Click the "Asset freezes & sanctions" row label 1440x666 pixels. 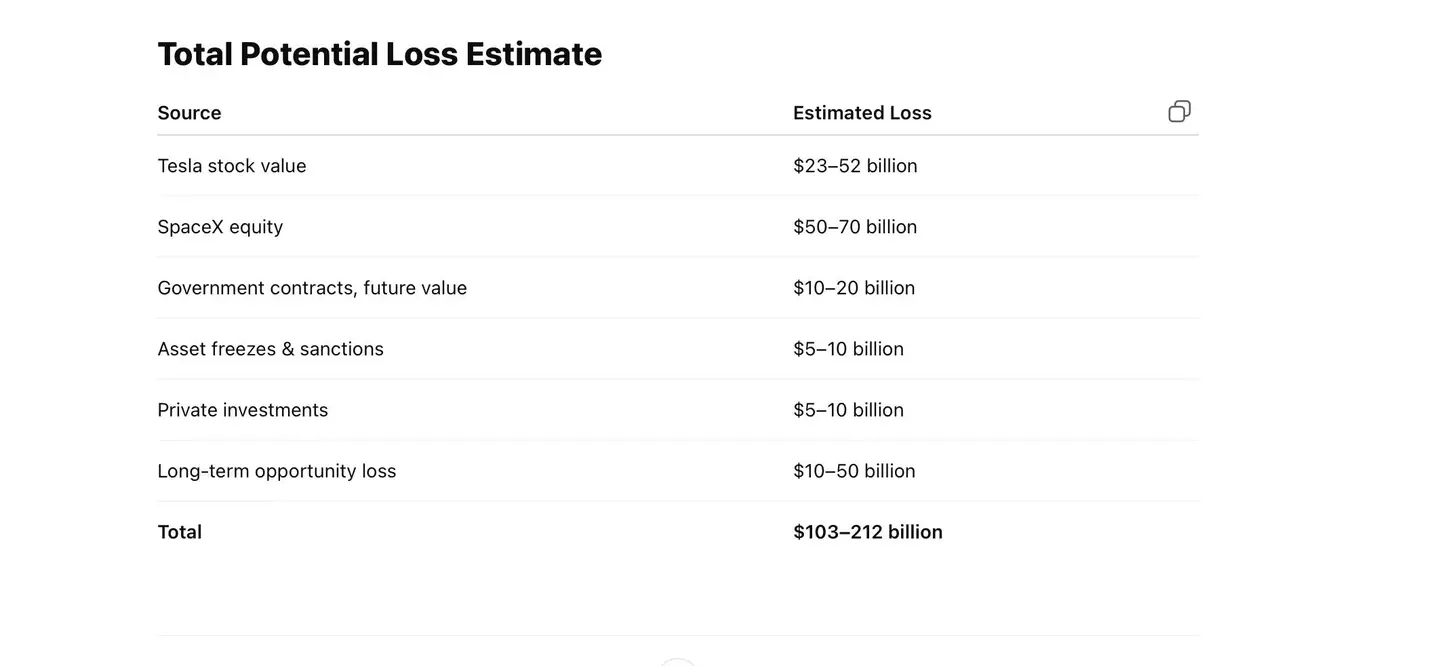pos(270,349)
